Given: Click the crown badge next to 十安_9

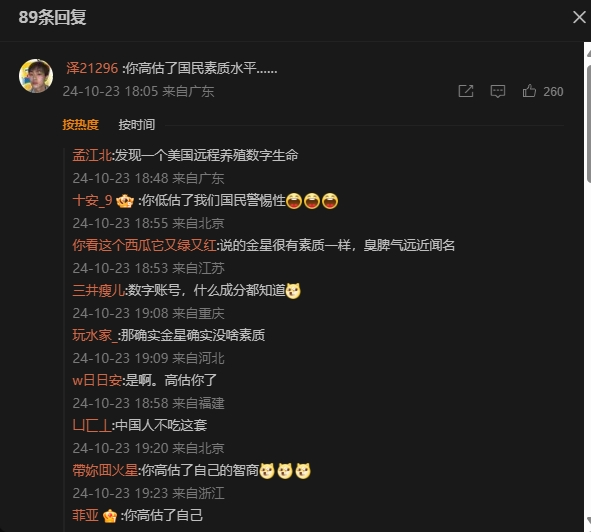Looking at the screenshot, I should [125, 201].
